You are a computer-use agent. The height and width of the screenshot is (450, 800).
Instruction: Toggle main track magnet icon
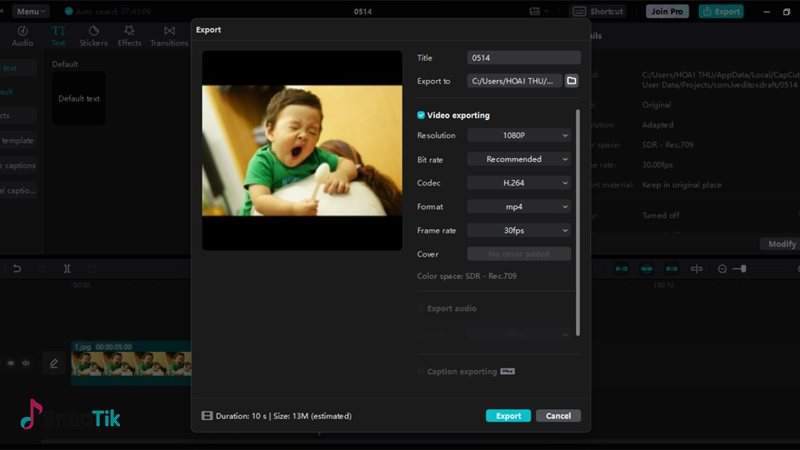(621, 269)
